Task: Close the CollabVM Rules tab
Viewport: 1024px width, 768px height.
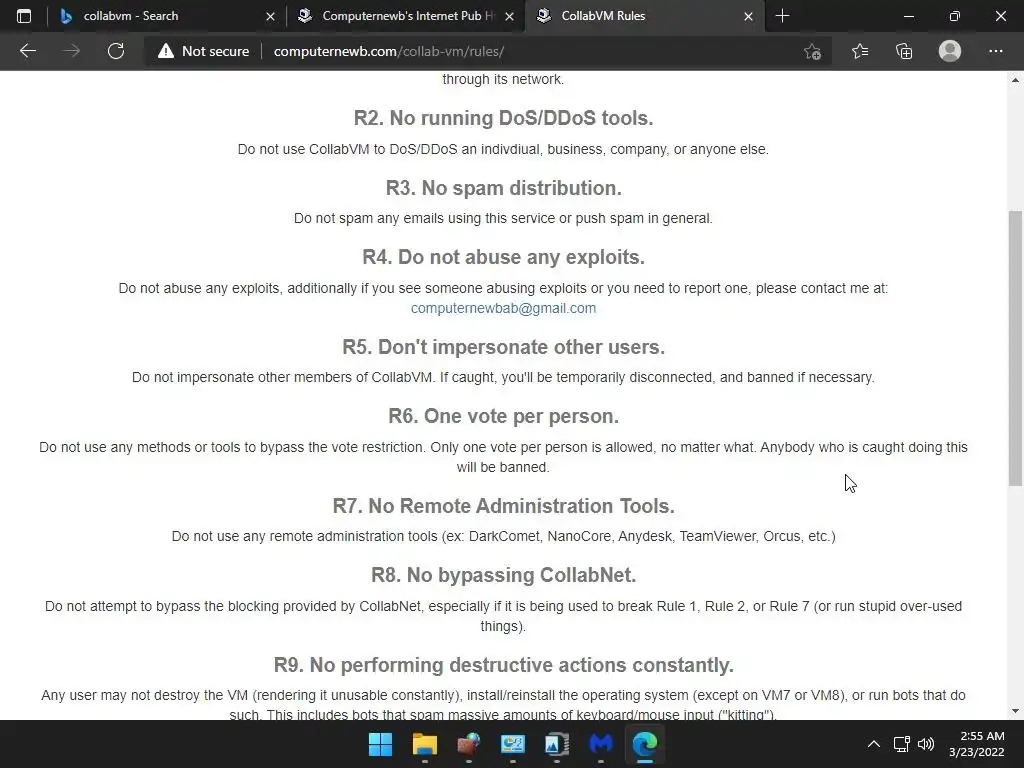Action: 748,16
